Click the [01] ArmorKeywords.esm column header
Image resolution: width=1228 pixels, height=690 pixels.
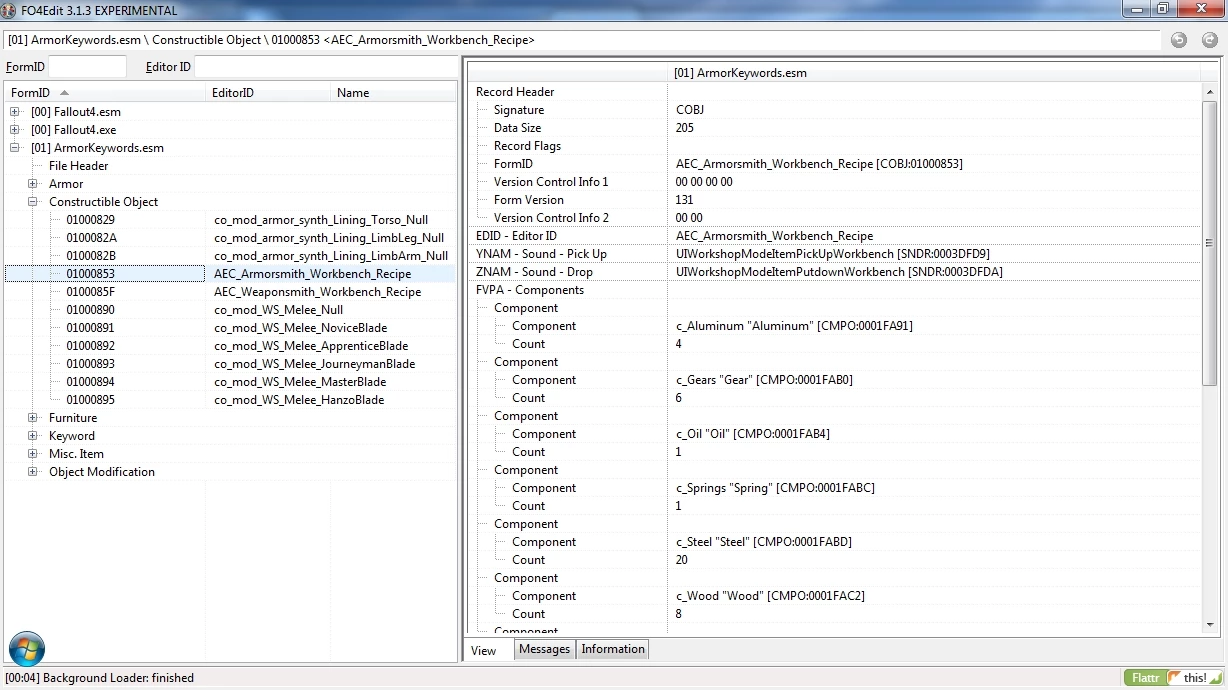[x=934, y=73]
